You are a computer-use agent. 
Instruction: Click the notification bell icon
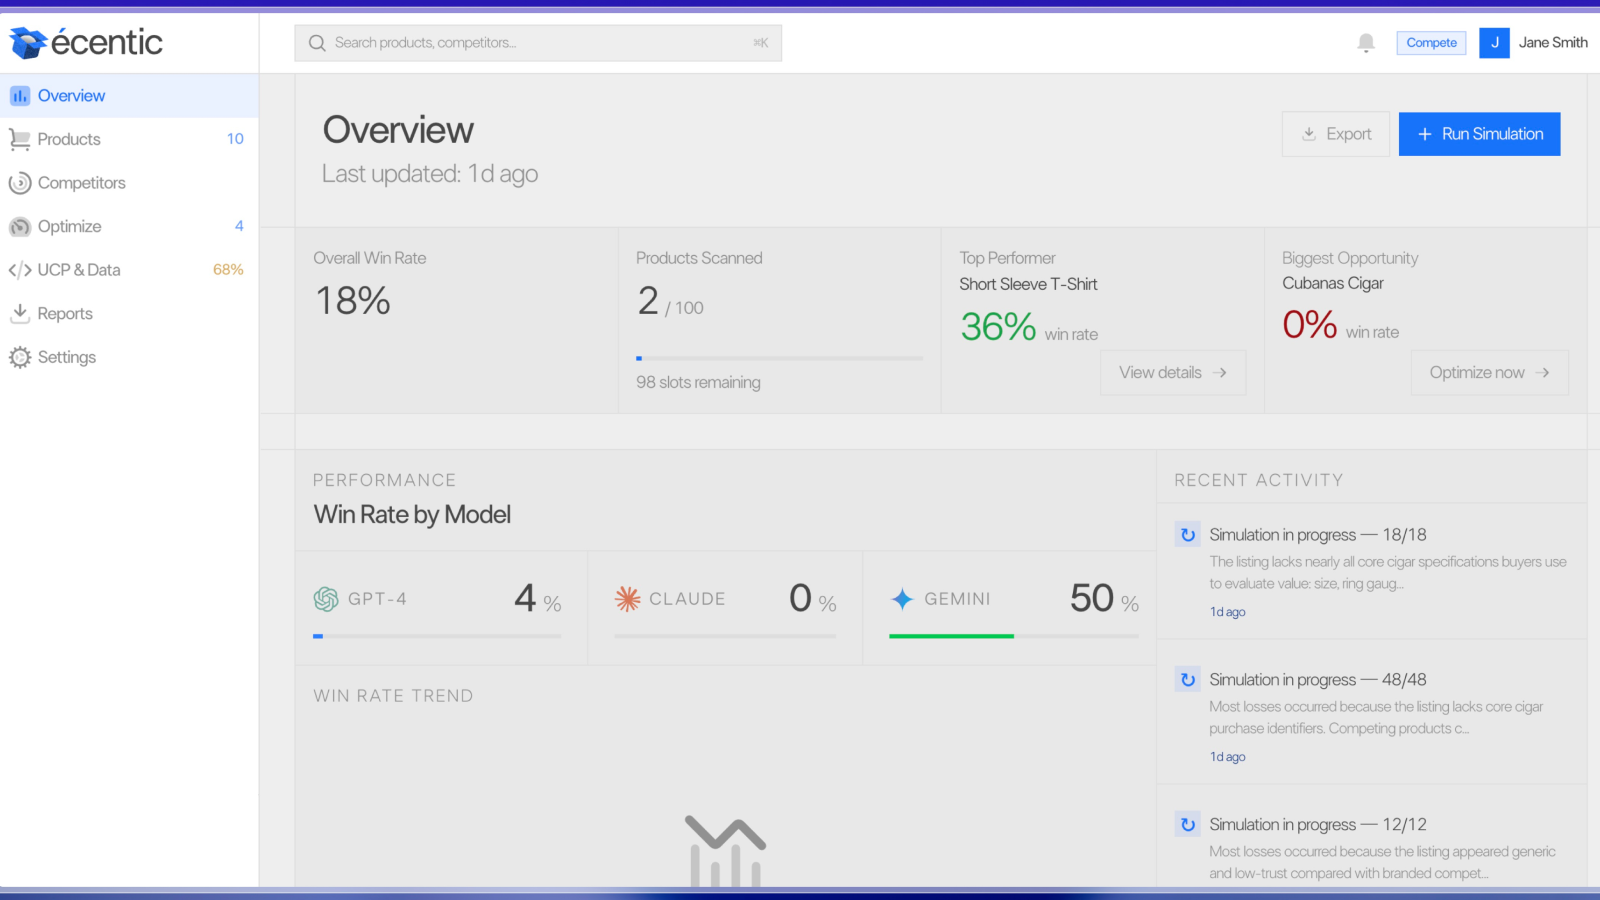(1366, 43)
